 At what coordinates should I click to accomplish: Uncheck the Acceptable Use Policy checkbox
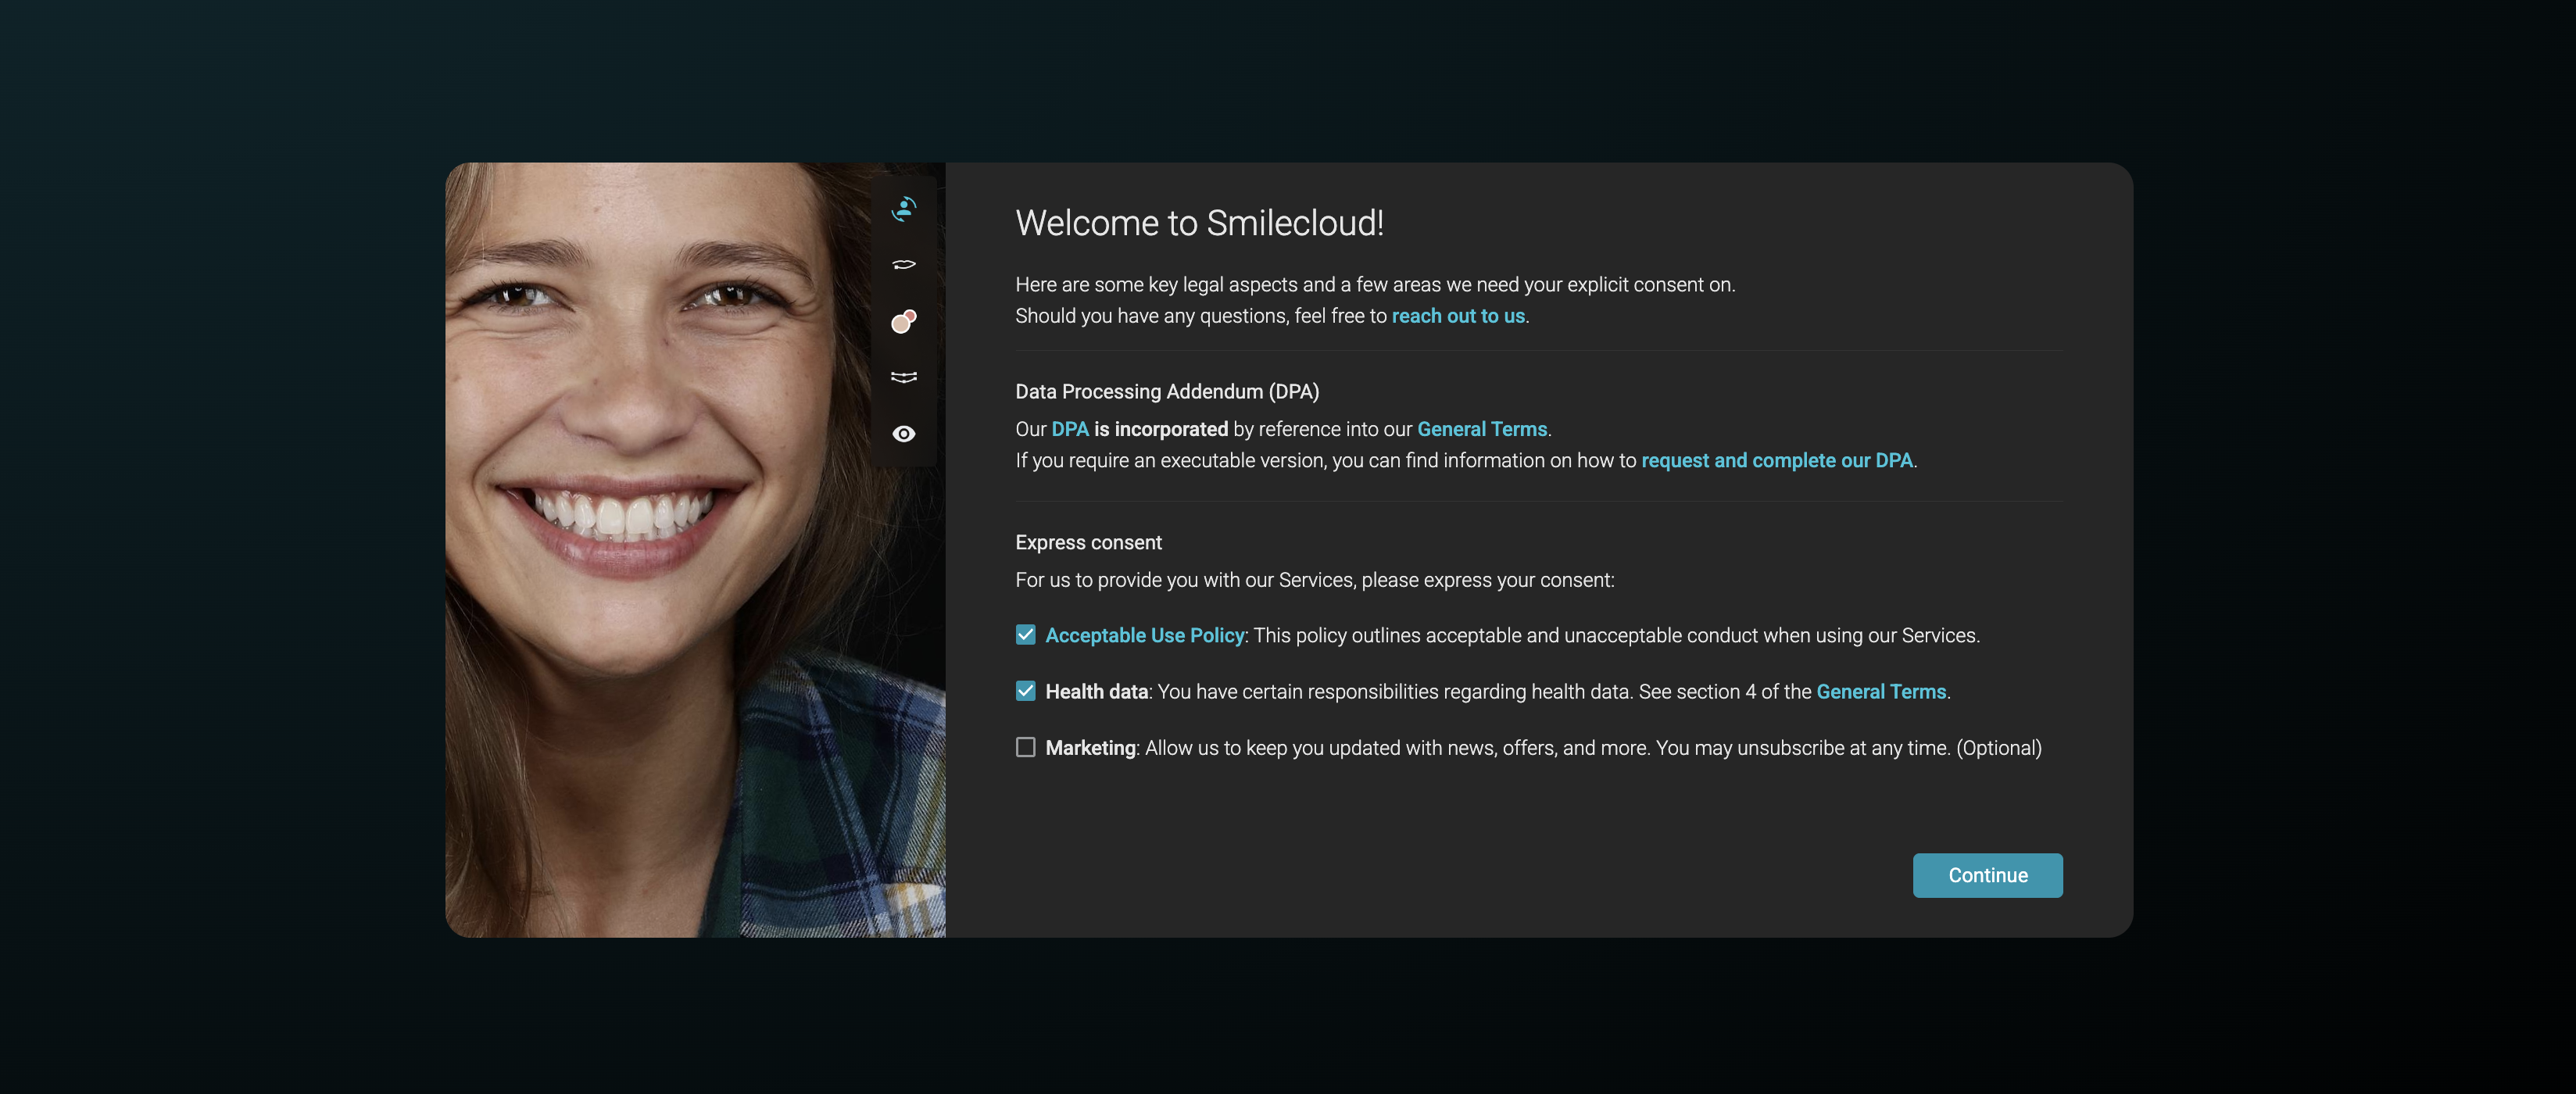pyautogui.click(x=1025, y=635)
